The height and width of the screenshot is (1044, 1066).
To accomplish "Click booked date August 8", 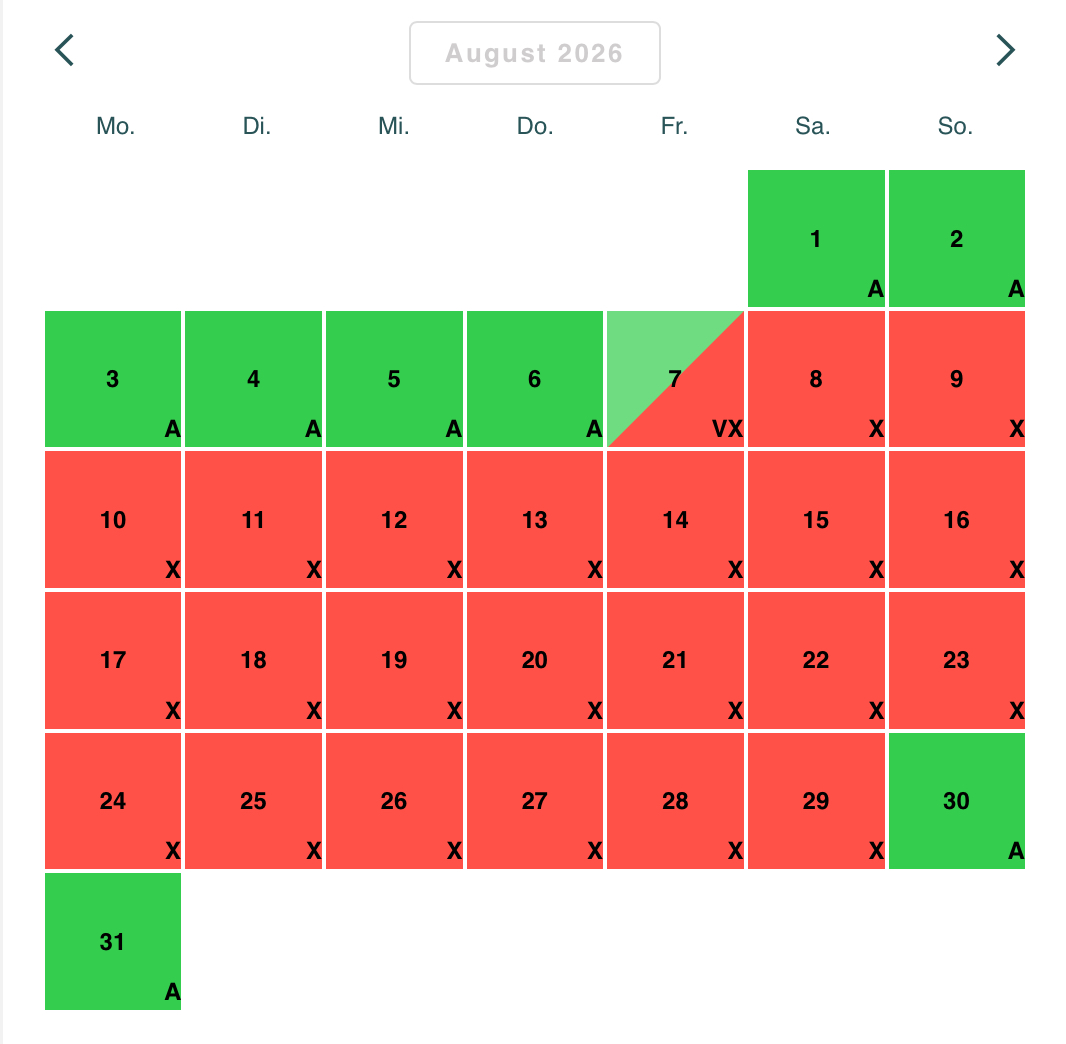I will (816, 379).
